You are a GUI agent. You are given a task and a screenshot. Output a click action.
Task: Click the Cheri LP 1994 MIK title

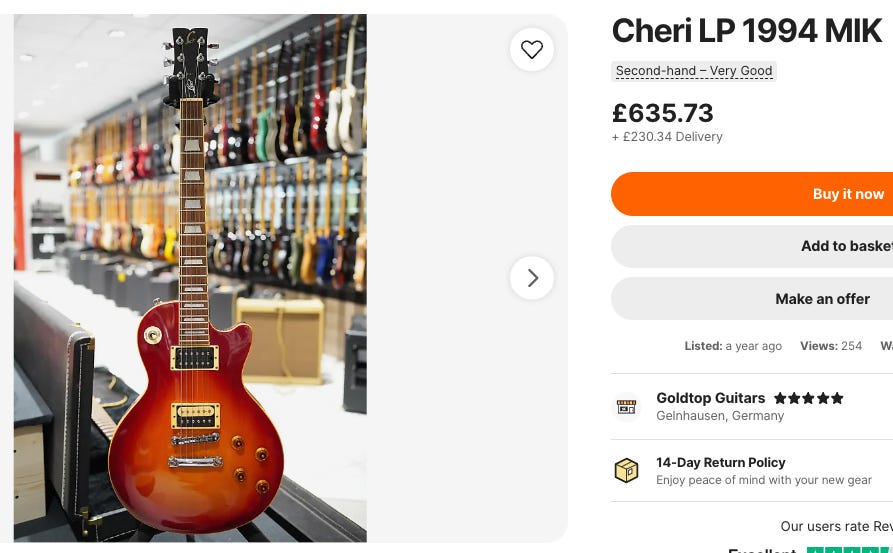pyautogui.click(x=746, y=32)
